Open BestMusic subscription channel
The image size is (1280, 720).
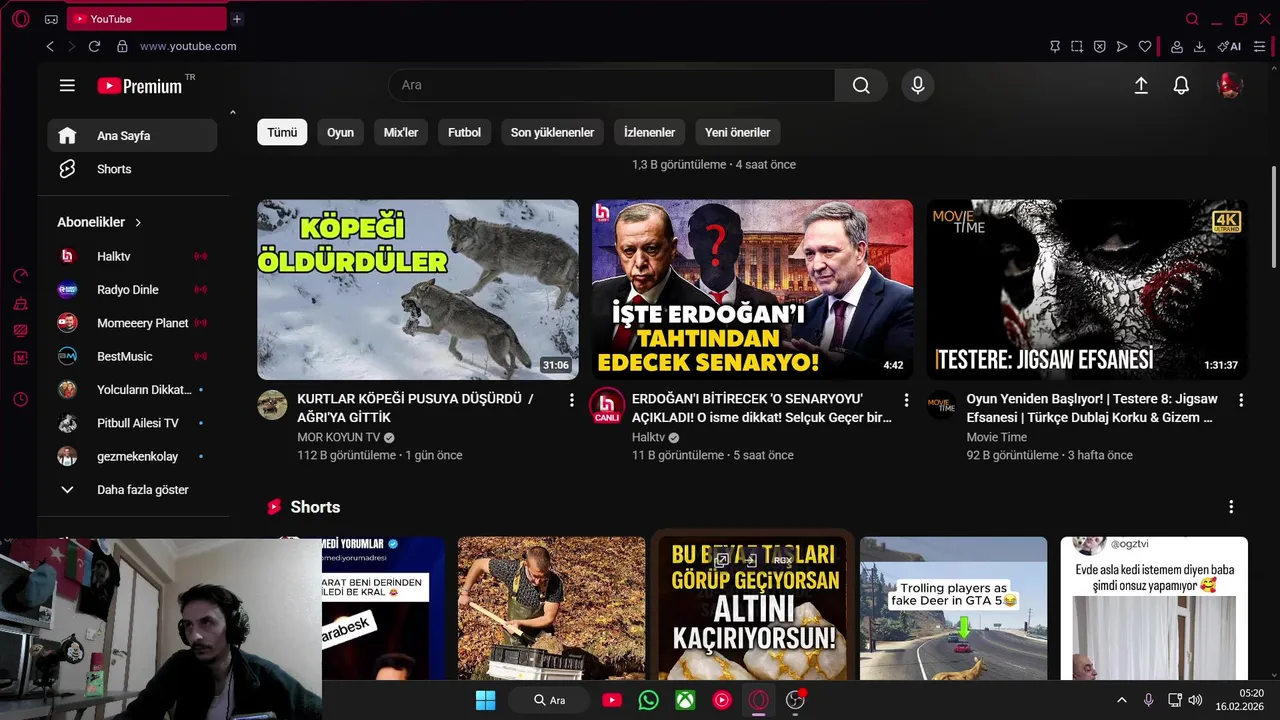[132, 356]
